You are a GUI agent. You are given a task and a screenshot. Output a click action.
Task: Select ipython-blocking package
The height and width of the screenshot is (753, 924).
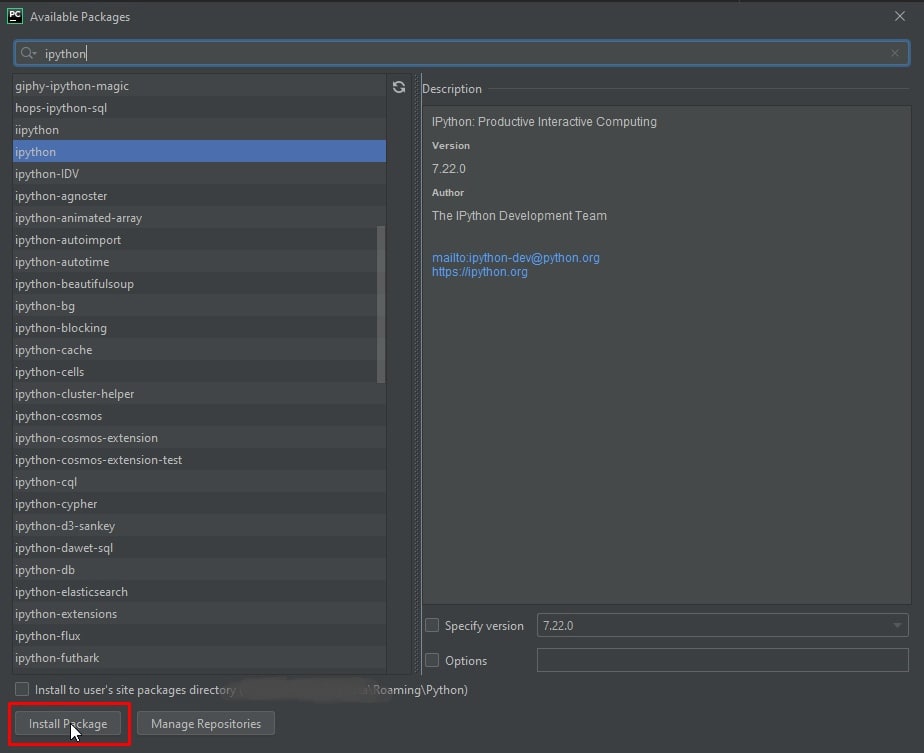(199, 328)
